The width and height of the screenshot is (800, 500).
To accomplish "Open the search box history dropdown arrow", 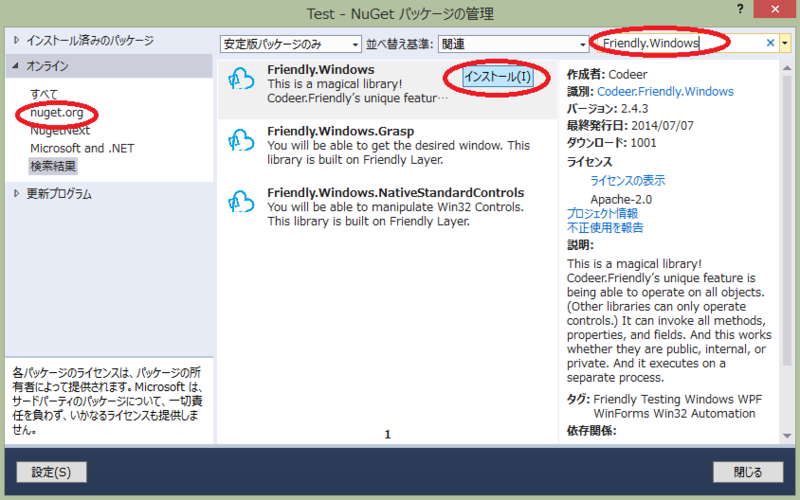I will [785, 43].
